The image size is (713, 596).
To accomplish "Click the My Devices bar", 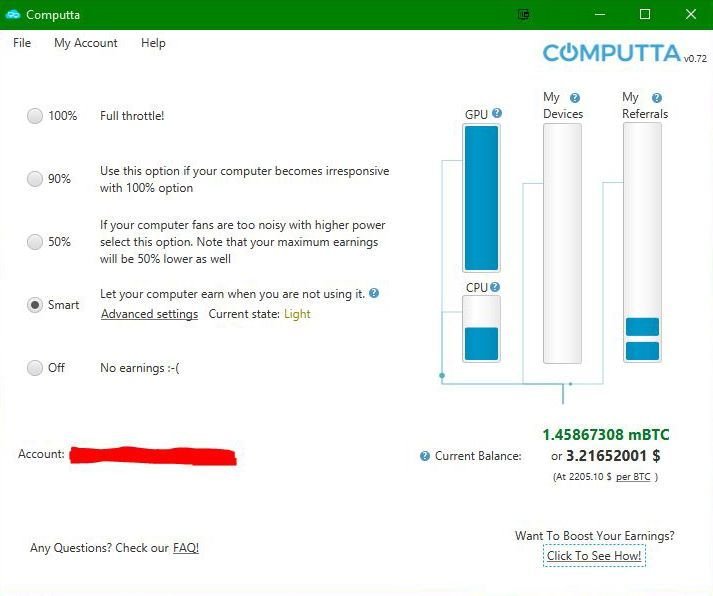I will pyautogui.click(x=562, y=243).
